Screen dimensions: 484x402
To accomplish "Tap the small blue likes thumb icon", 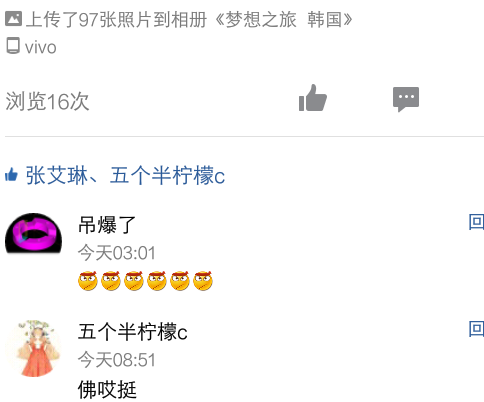I will click(x=11, y=175).
